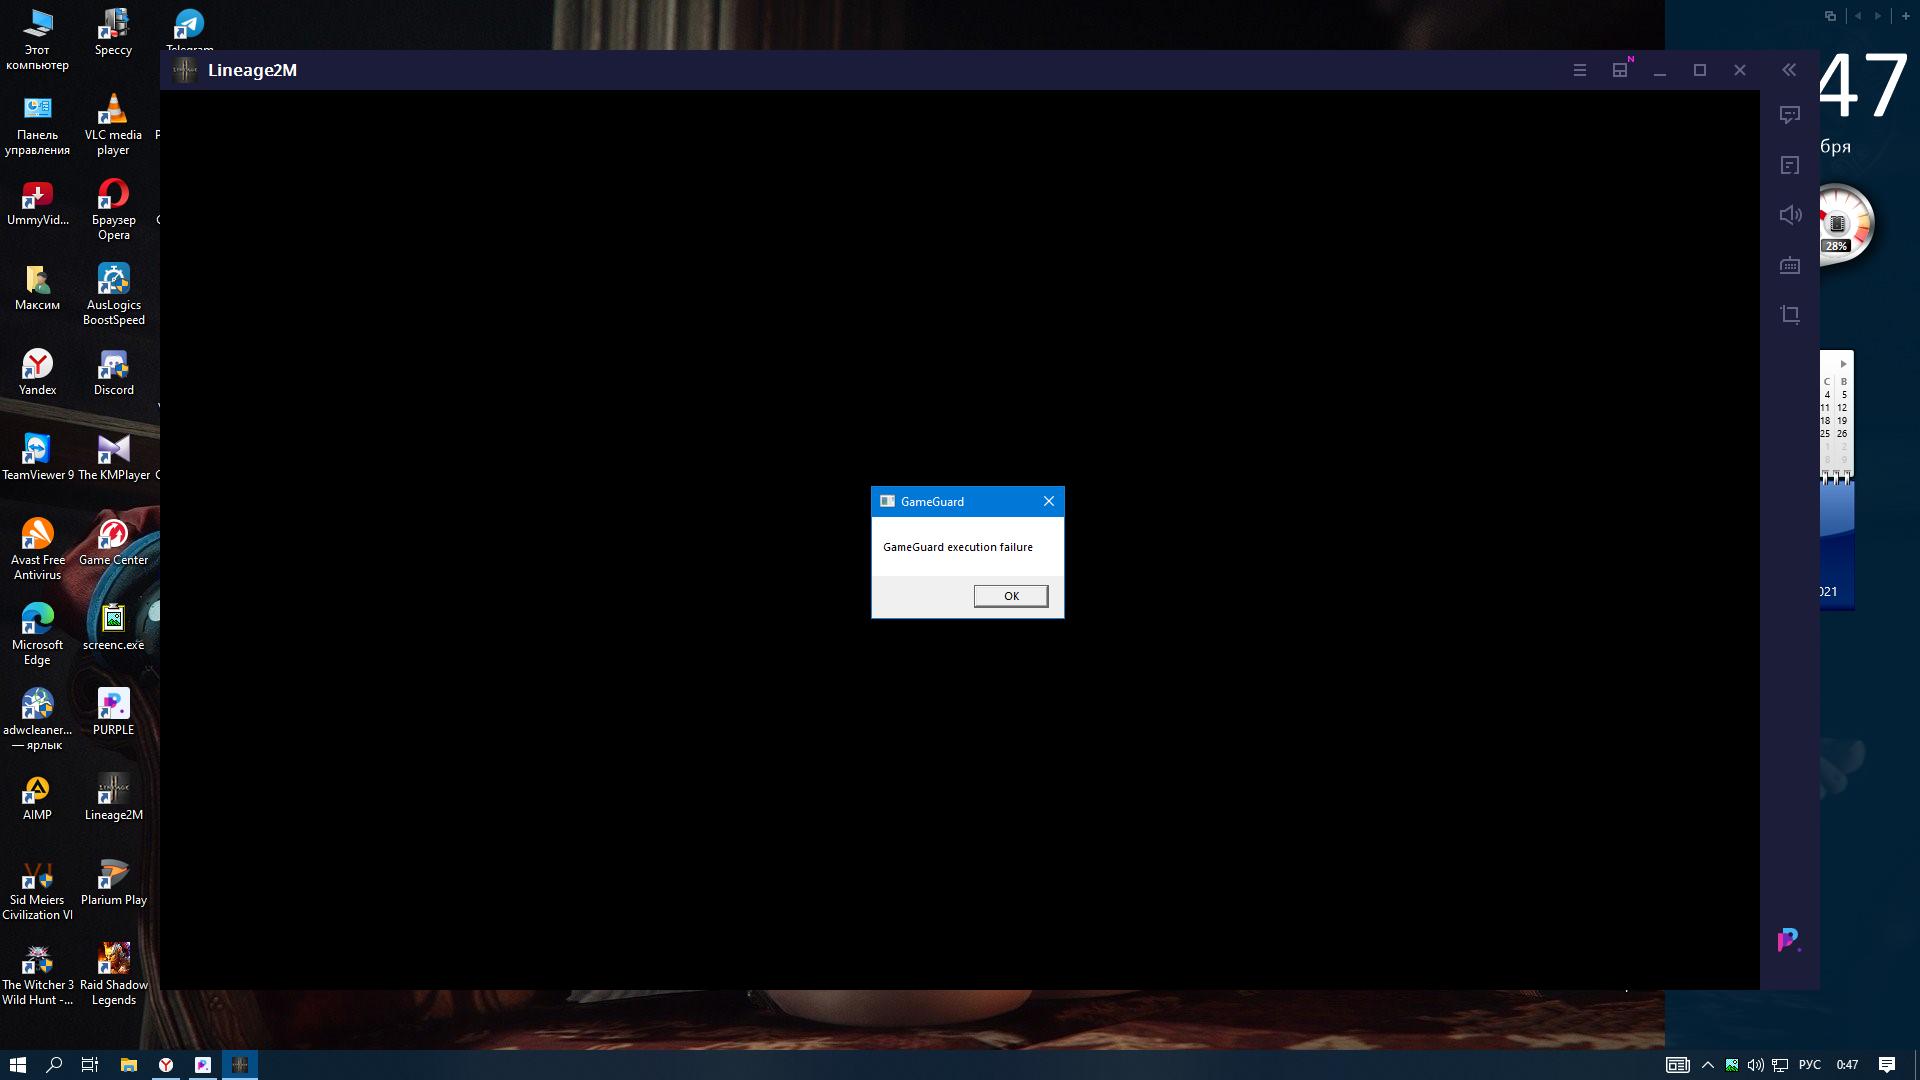Open Windows Start menu button
The width and height of the screenshot is (1920, 1080).
(x=17, y=1064)
